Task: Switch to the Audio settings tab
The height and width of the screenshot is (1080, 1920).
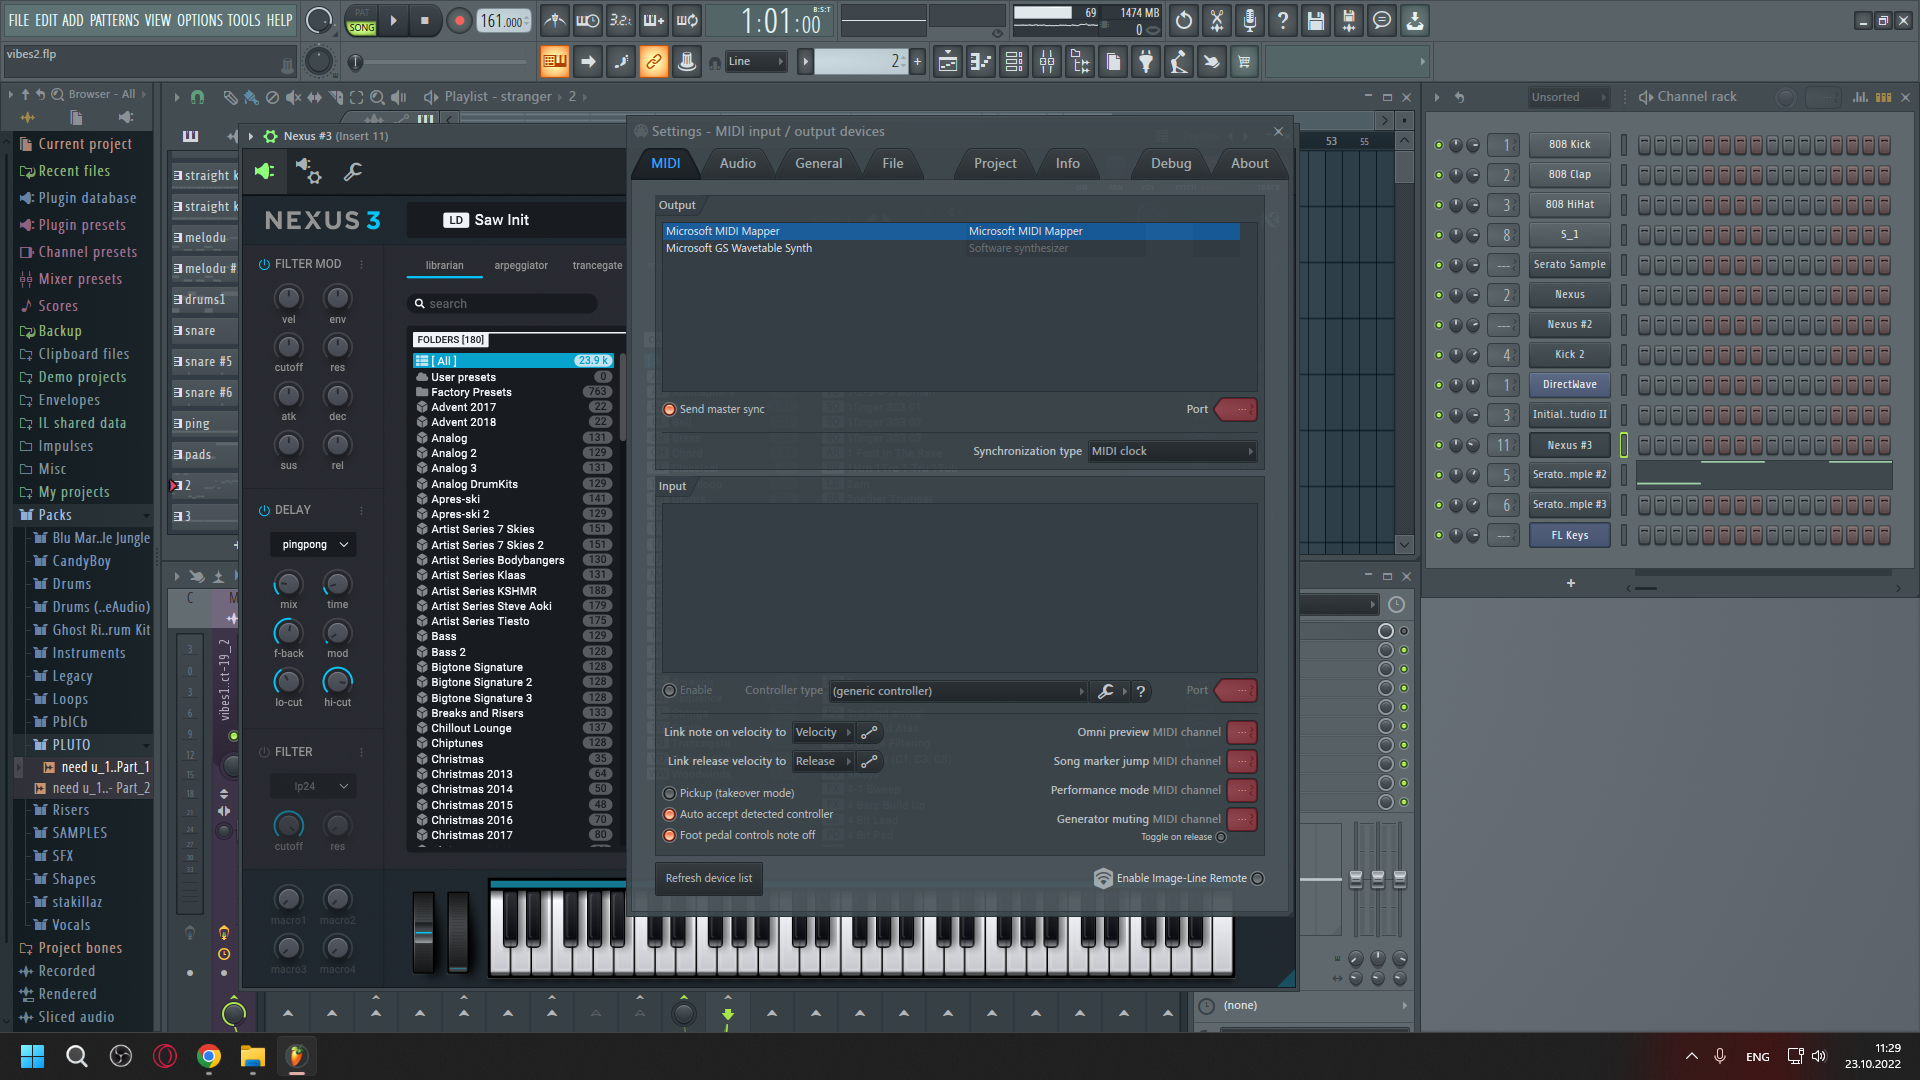Action: click(738, 163)
